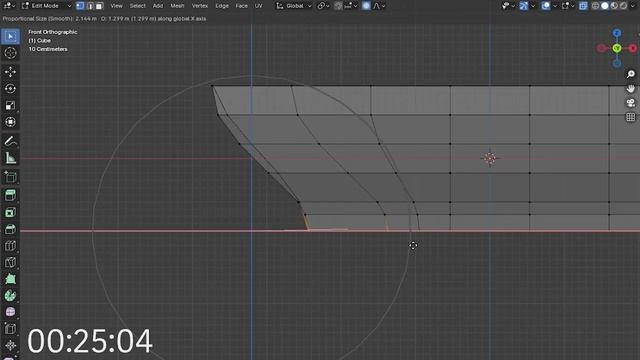640x360 pixels.
Task: Open the Select menu
Action: 138,6
